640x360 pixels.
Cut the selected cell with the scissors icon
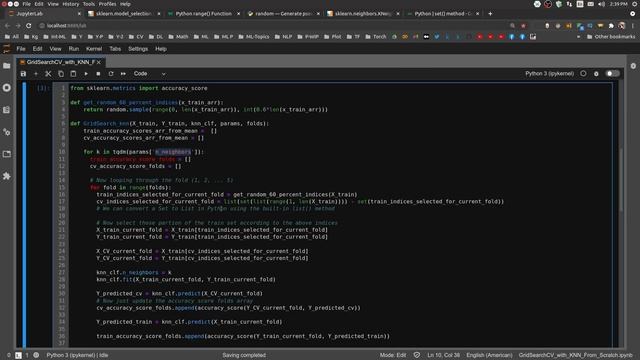click(x=48, y=74)
